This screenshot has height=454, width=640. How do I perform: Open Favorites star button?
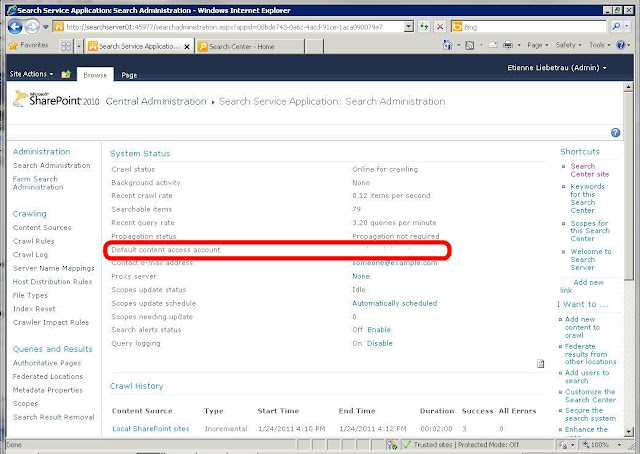(29, 45)
